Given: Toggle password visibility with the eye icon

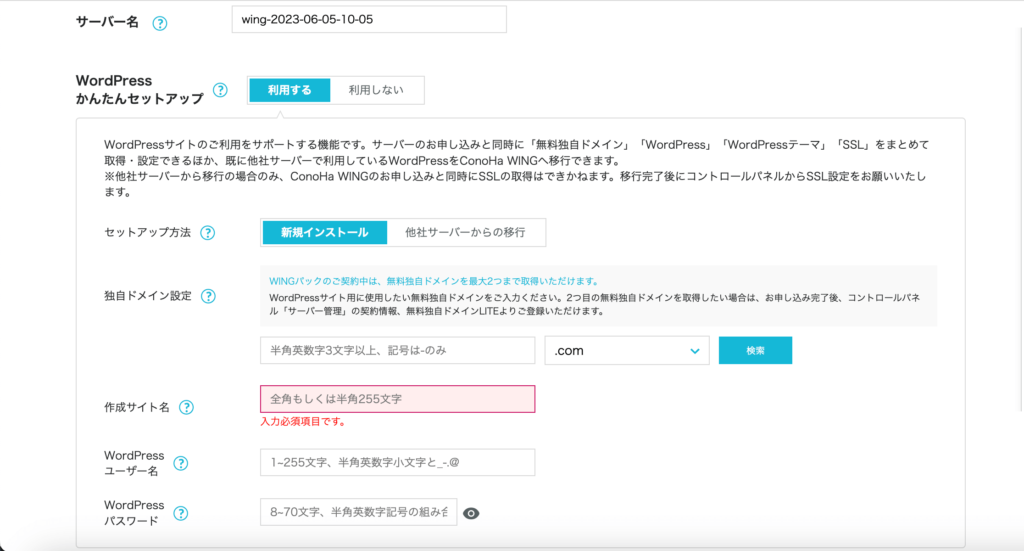Looking at the screenshot, I should click(471, 514).
